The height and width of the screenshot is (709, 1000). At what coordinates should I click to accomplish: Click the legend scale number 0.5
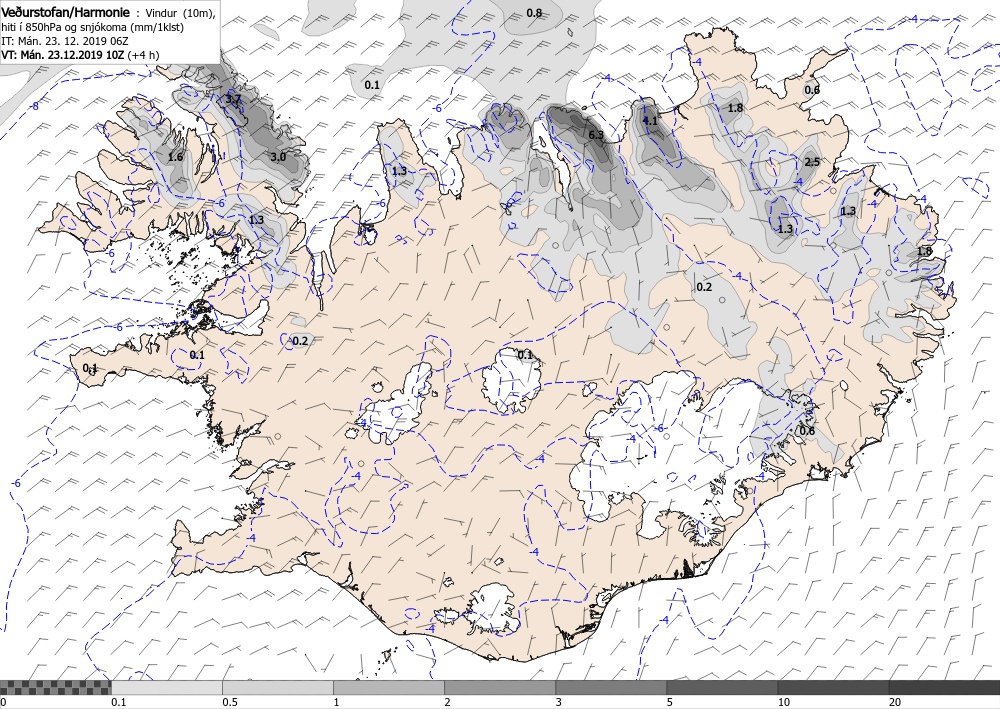pyautogui.click(x=230, y=703)
